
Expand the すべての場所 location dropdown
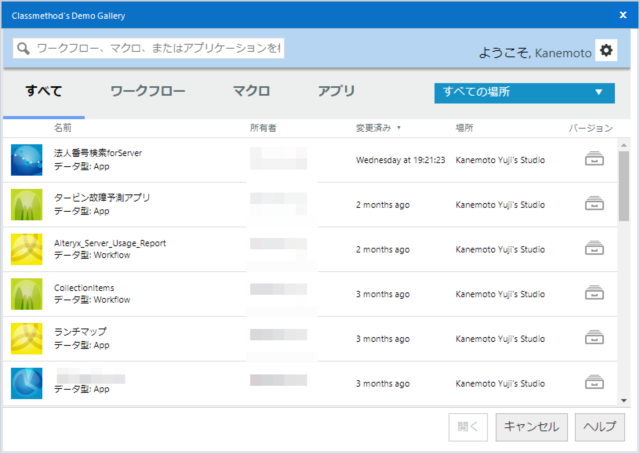tap(524, 93)
